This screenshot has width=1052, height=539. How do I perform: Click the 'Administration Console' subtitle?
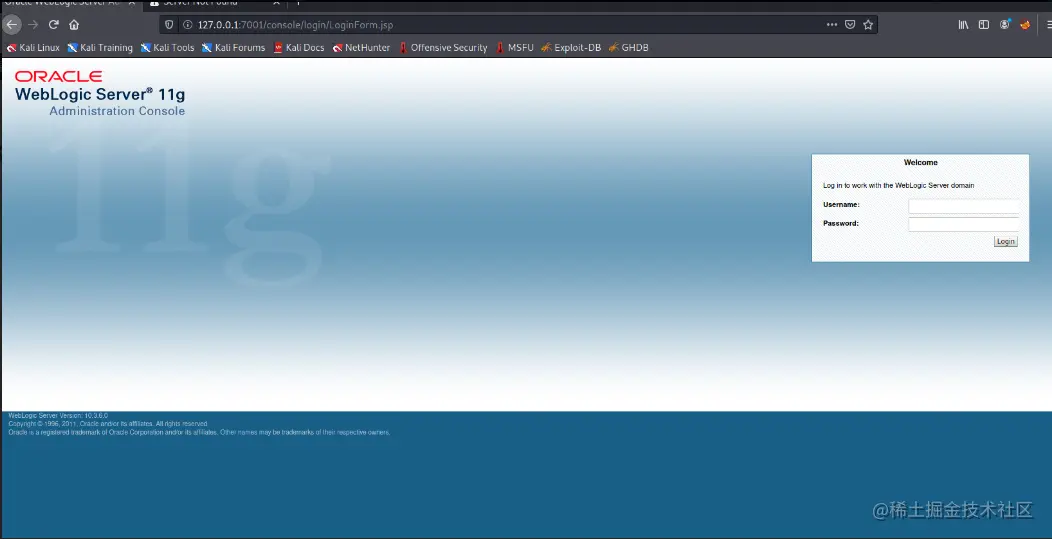(x=117, y=111)
